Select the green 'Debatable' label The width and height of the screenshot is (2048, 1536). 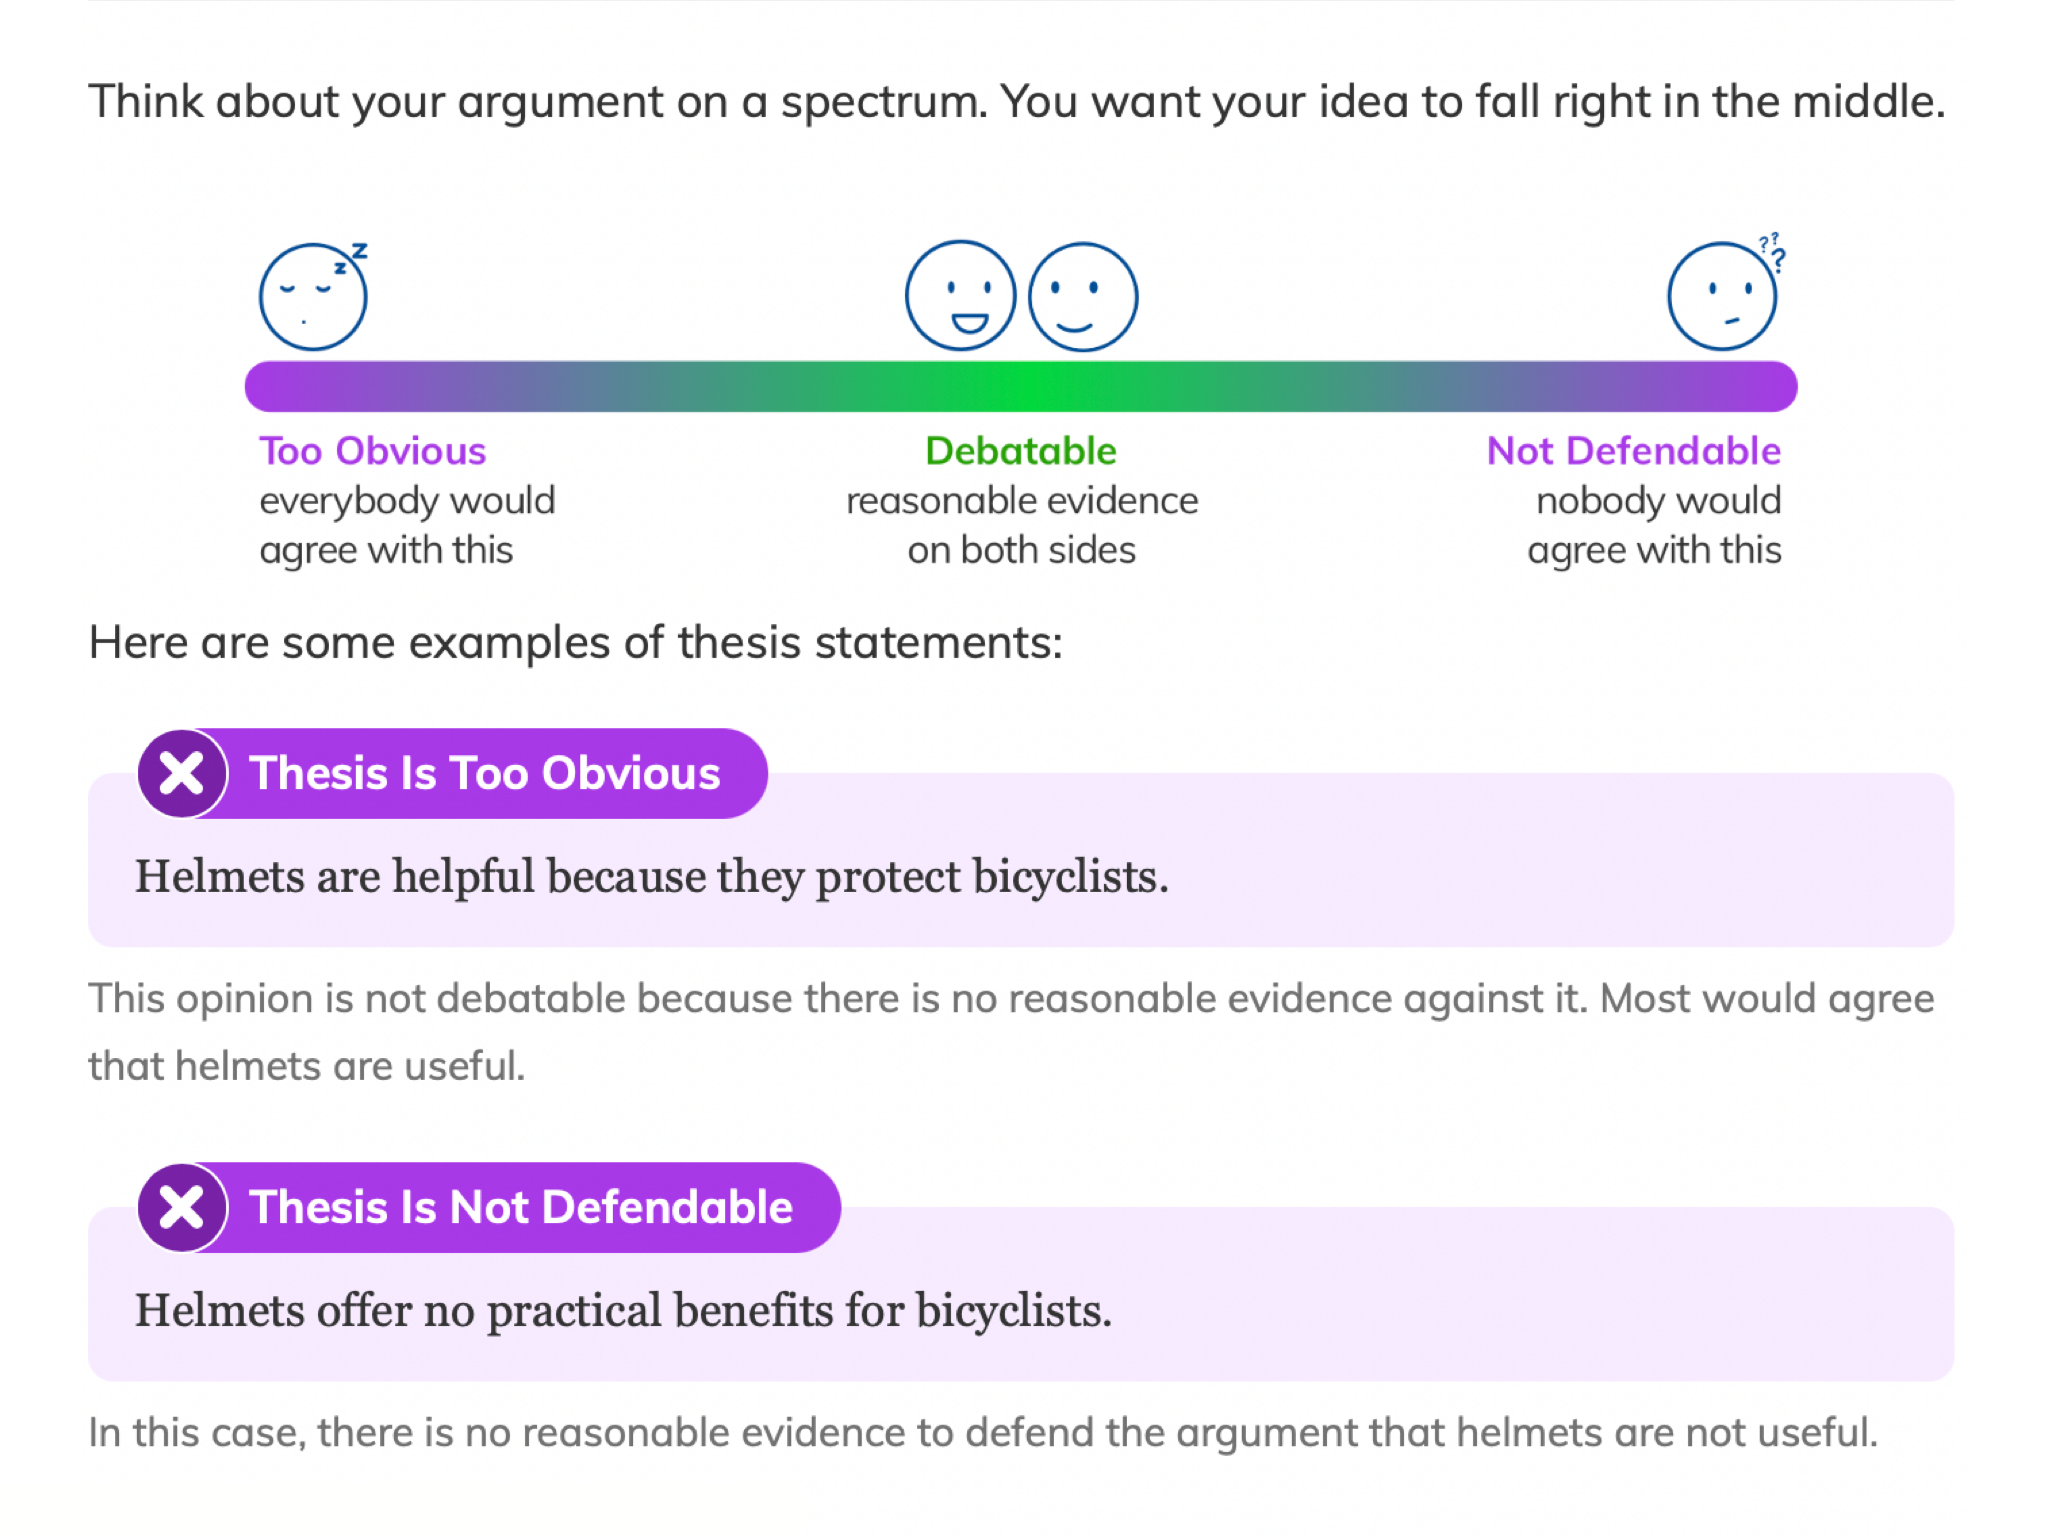click(1021, 451)
